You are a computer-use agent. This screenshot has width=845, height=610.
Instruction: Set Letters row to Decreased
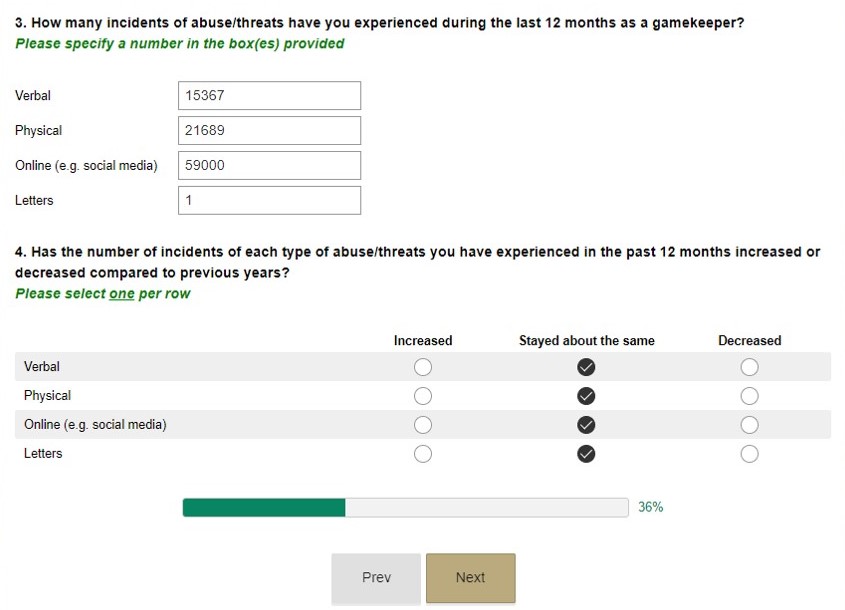tap(750, 454)
